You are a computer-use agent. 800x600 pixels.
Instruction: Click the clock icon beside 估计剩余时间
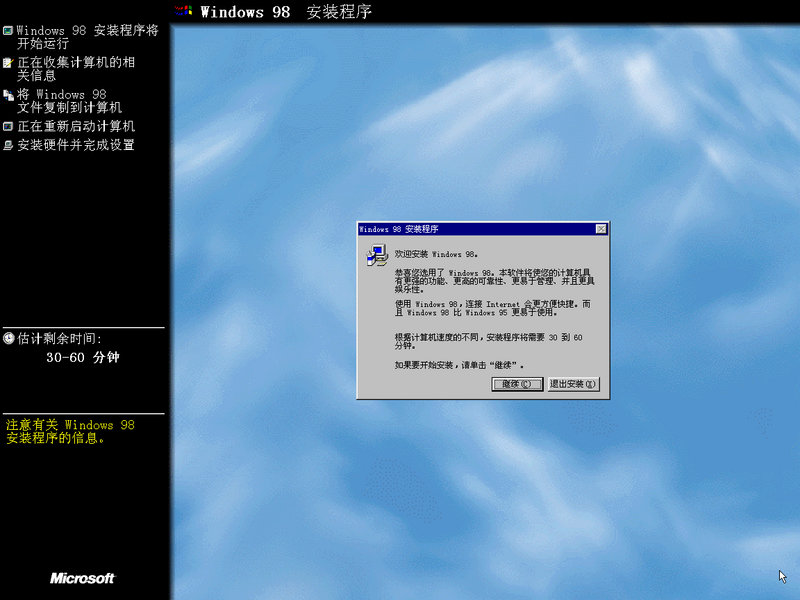coord(9,338)
